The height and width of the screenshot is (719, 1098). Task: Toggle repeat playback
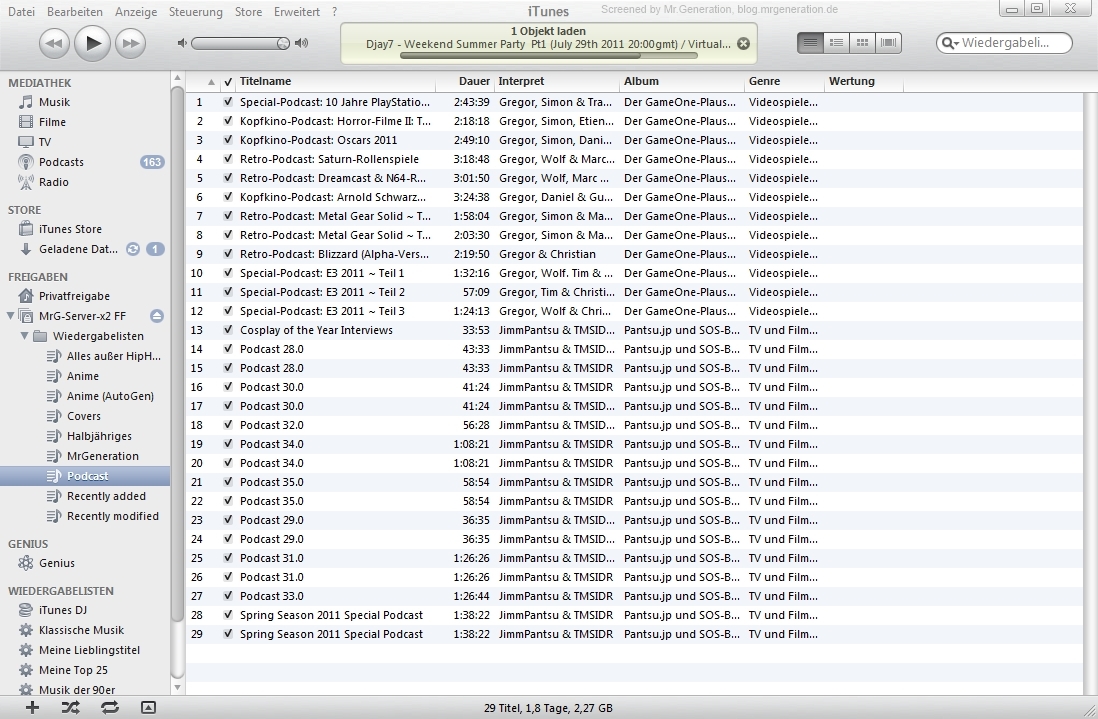point(109,708)
